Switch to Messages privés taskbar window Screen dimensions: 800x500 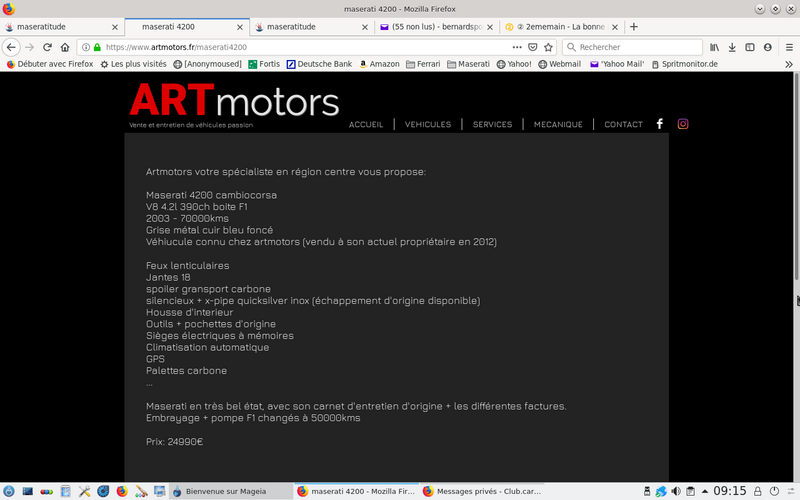(x=482, y=491)
